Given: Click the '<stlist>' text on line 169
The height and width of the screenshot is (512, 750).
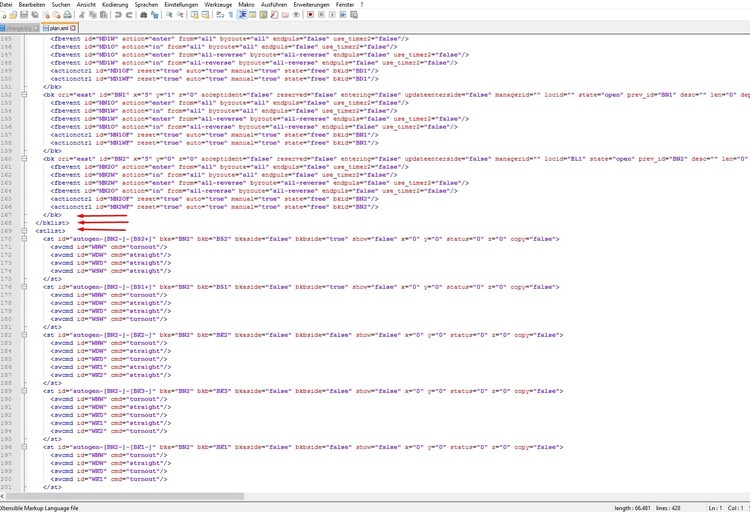Looking at the screenshot, I should click(x=50, y=231).
